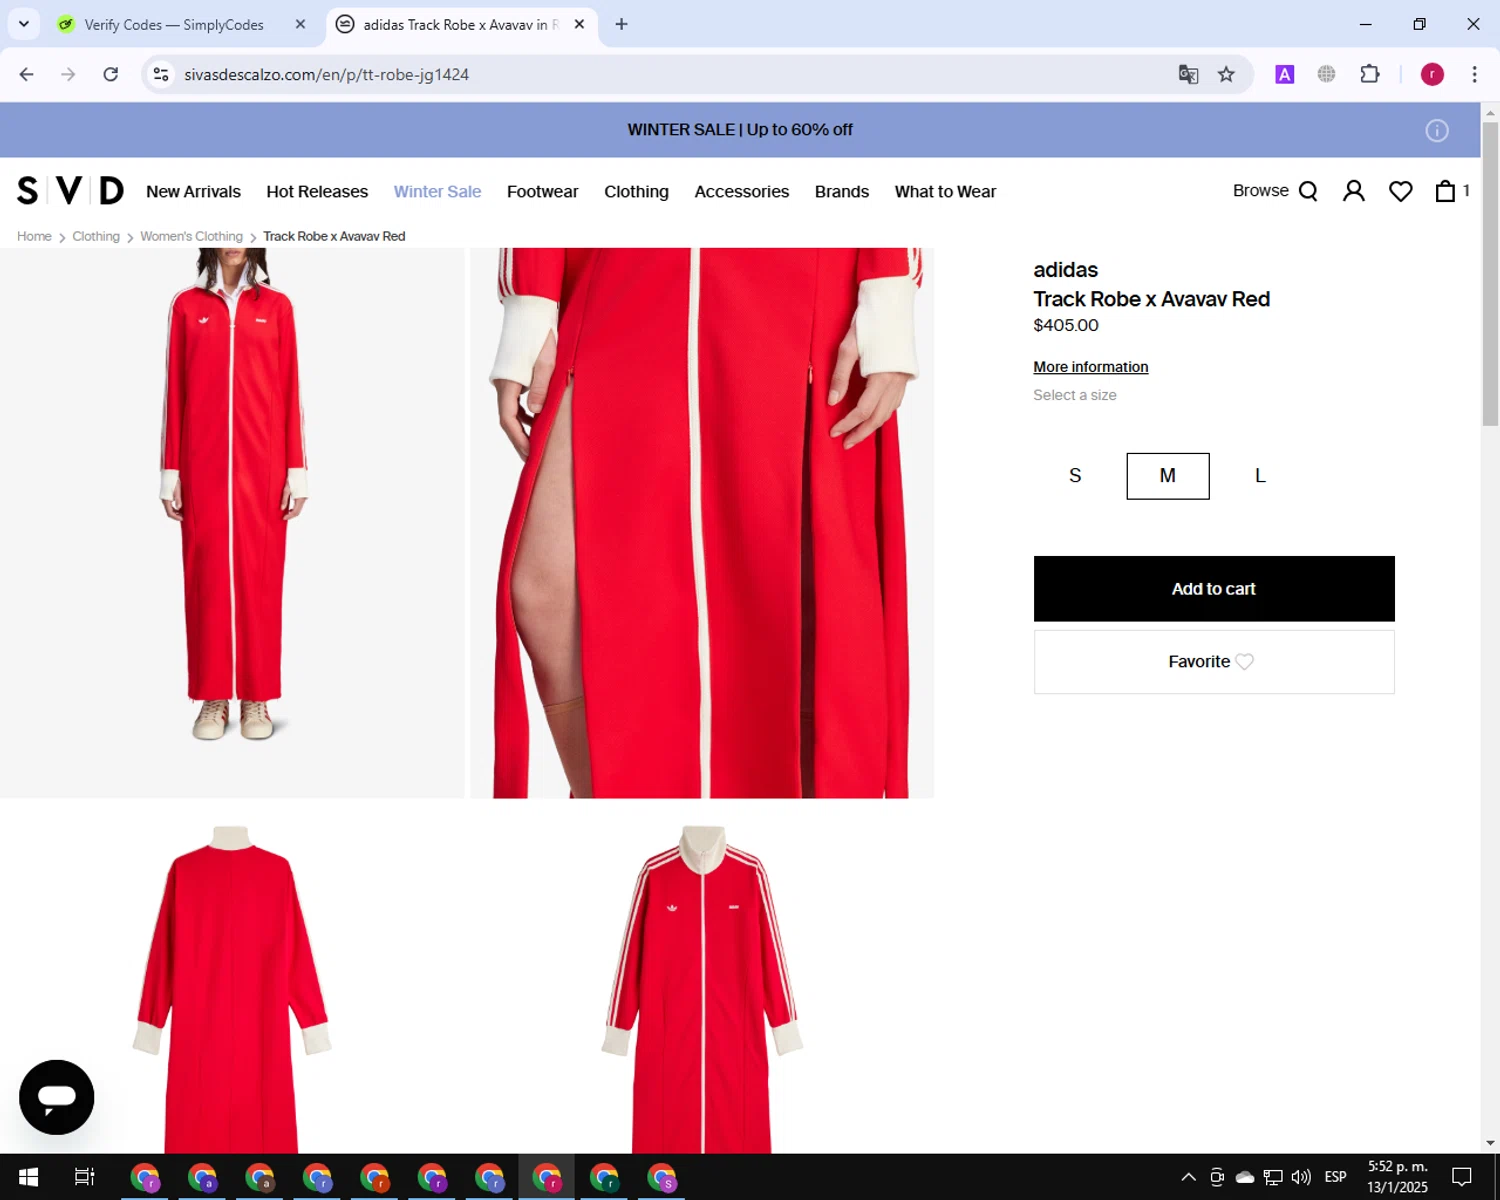
Task: Click the scrollbar down arrow
Action: click(x=1490, y=1143)
